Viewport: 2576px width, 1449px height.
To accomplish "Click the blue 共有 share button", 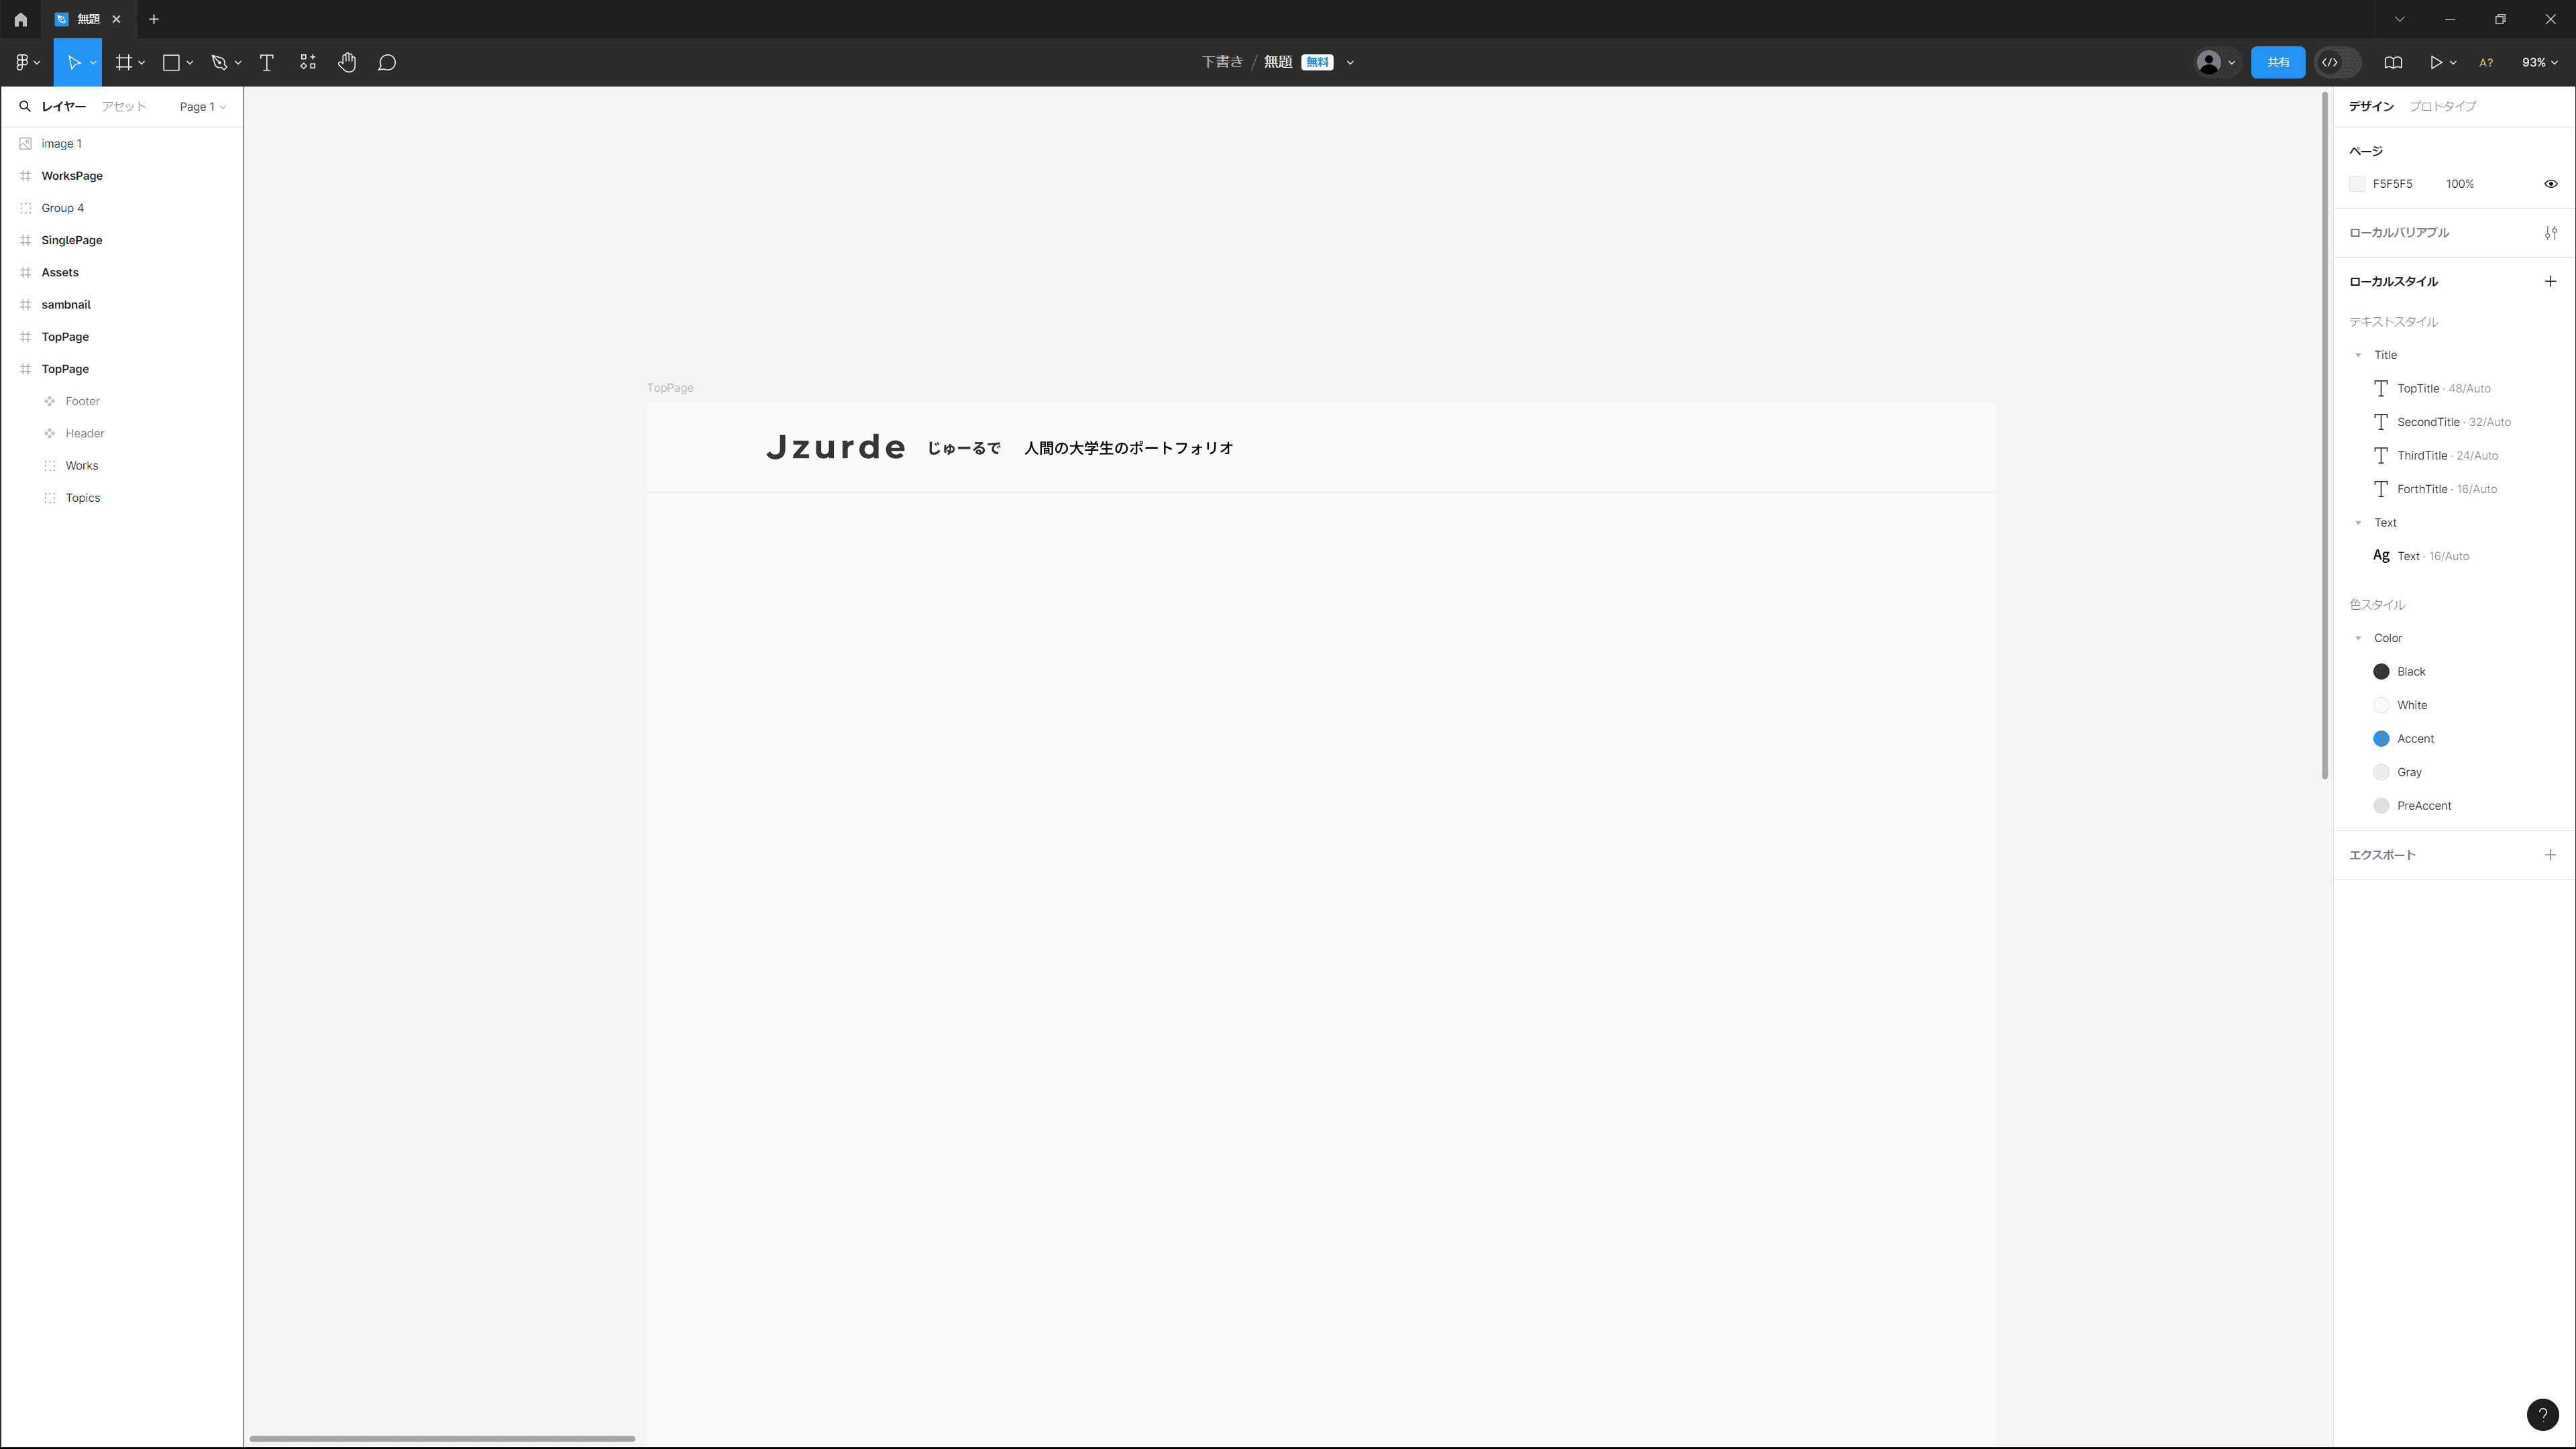I will point(2277,62).
